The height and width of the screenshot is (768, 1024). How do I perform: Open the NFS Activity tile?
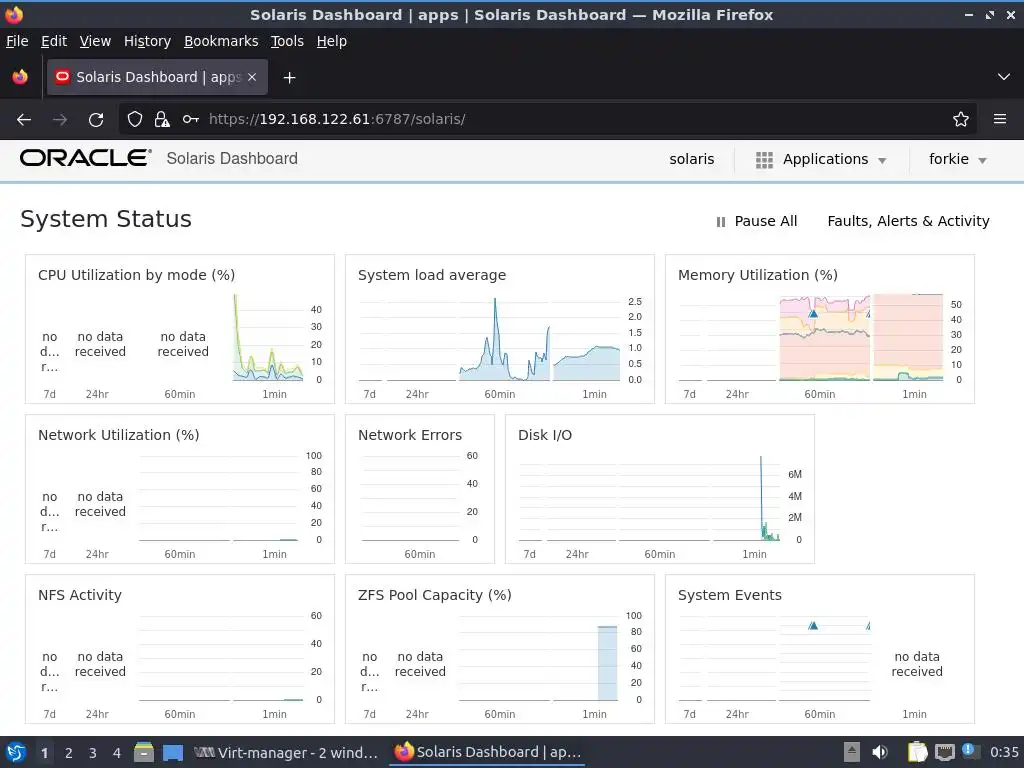point(180,649)
